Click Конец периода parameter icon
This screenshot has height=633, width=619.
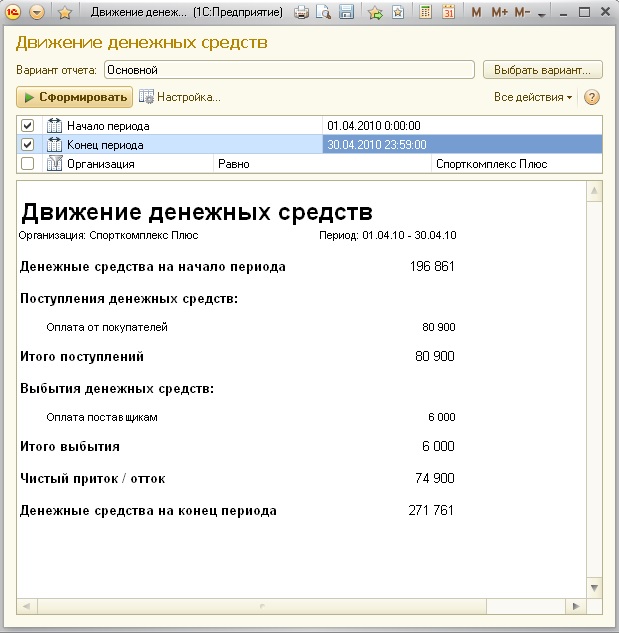pos(54,144)
